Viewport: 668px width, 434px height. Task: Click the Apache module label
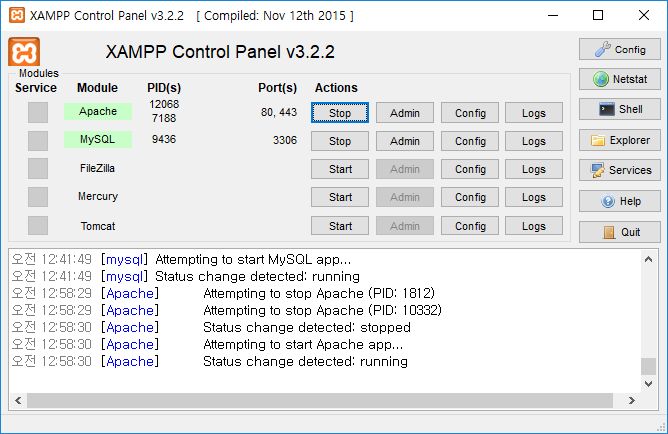(x=98, y=111)
